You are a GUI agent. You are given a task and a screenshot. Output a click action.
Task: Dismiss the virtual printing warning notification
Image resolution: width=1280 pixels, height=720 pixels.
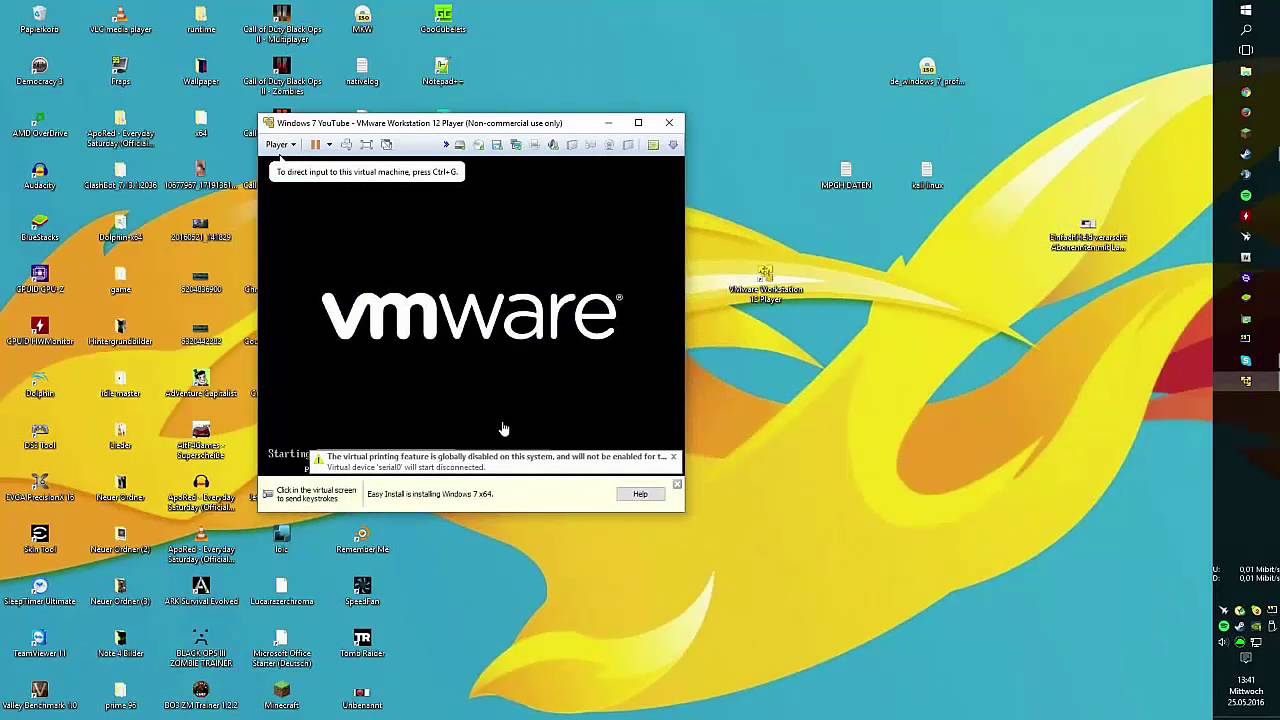click(673, 457)
